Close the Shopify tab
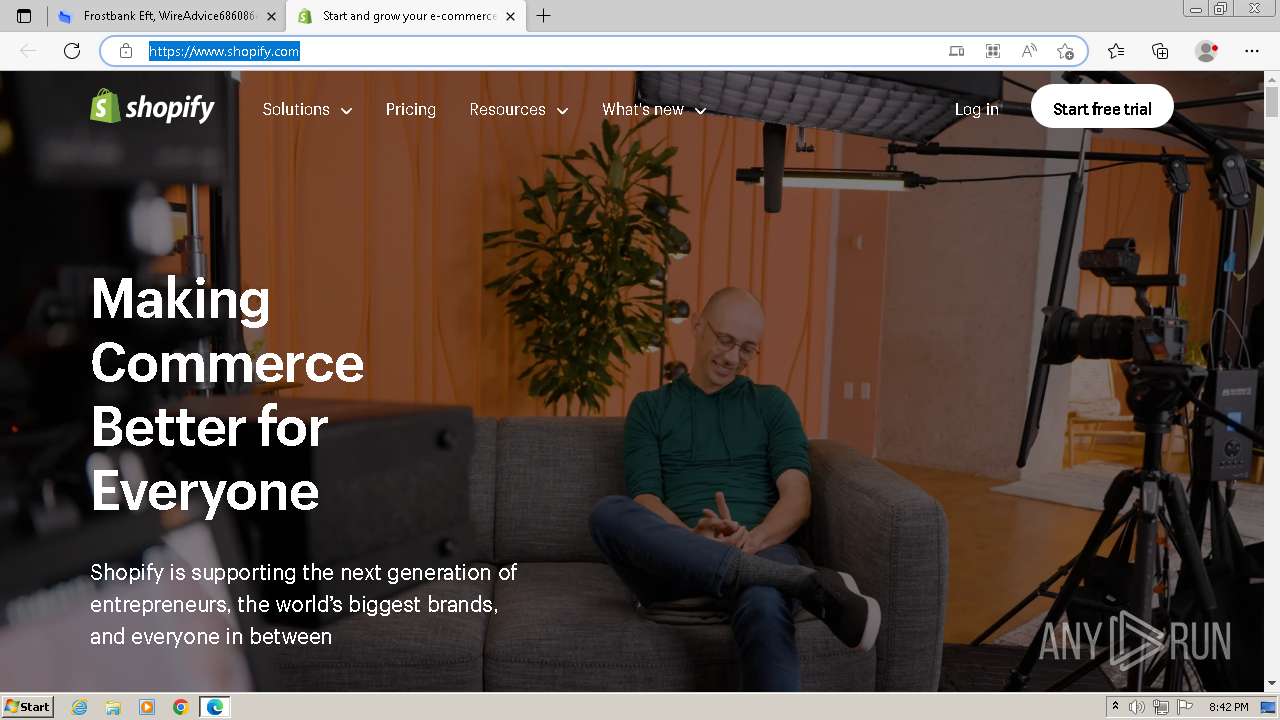The width and height of the screenshot is (1280, 720). tap(510, 16)
